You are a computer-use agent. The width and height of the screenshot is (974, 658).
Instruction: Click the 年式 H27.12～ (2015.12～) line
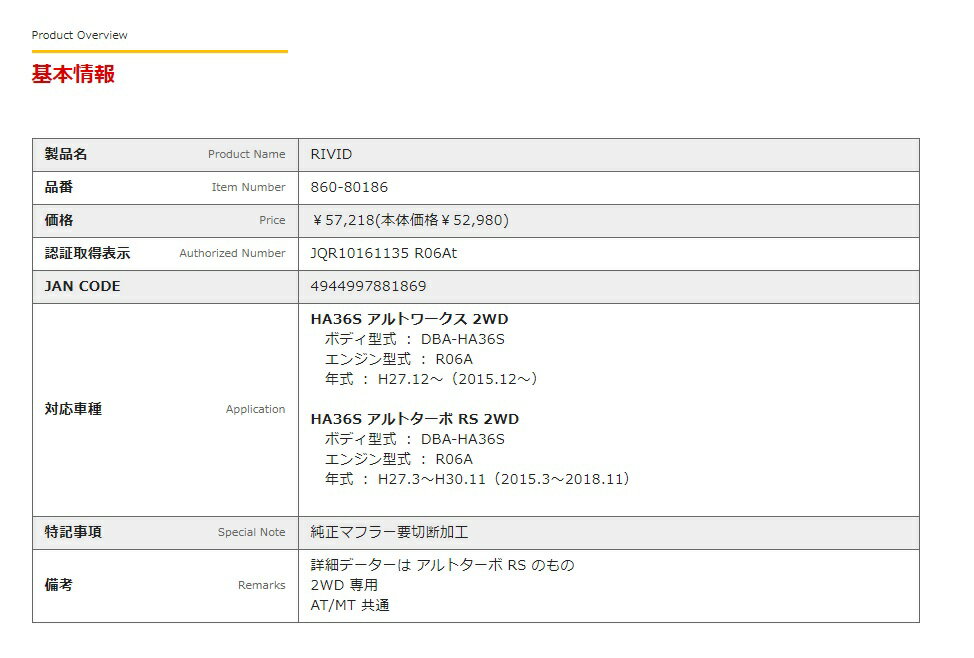tap(432, 379)
